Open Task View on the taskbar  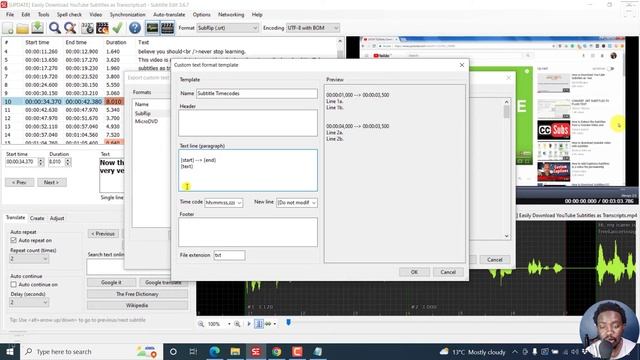point(193,351)
